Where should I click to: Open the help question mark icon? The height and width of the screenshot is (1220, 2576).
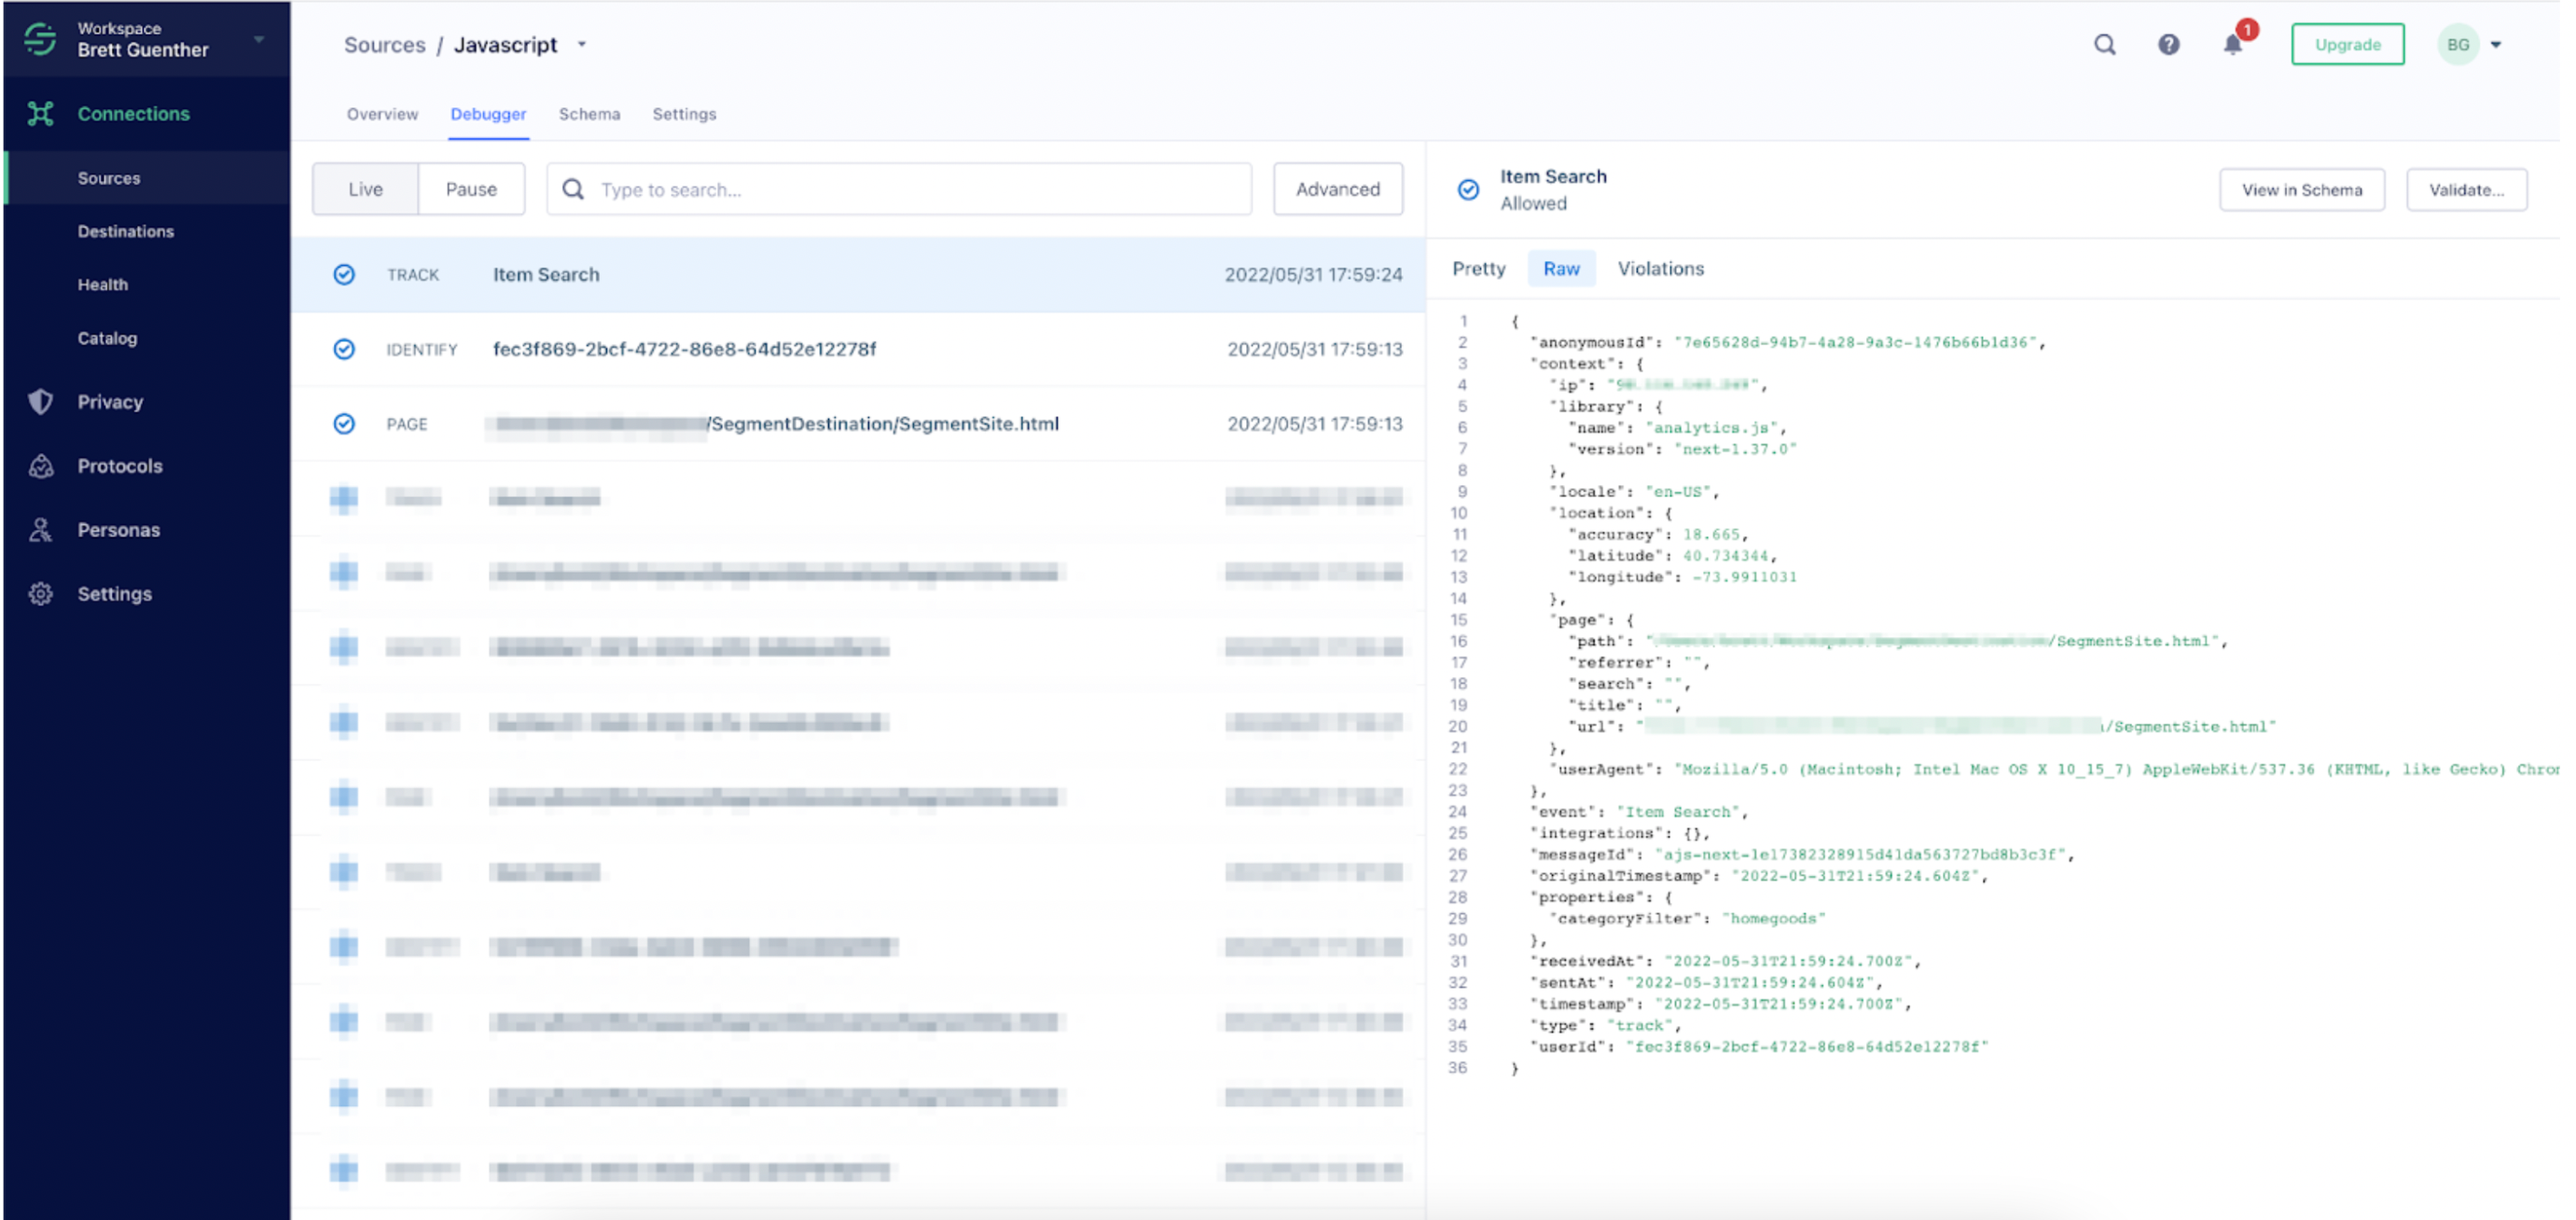pyautogui.click(x=2168, y=45)
